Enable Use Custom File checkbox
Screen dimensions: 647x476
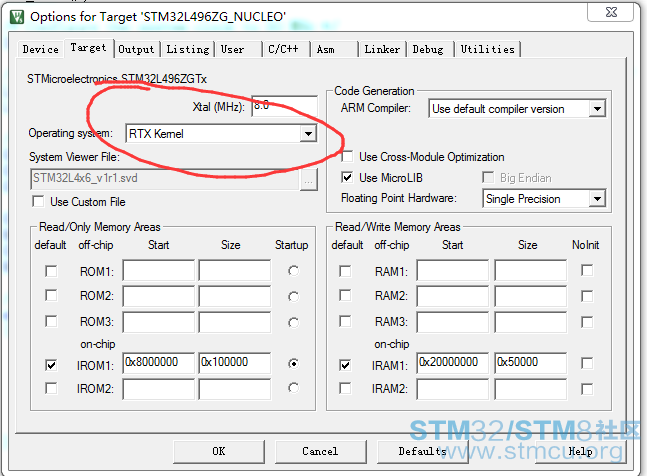pyautogui.click(x=38, y=202)
